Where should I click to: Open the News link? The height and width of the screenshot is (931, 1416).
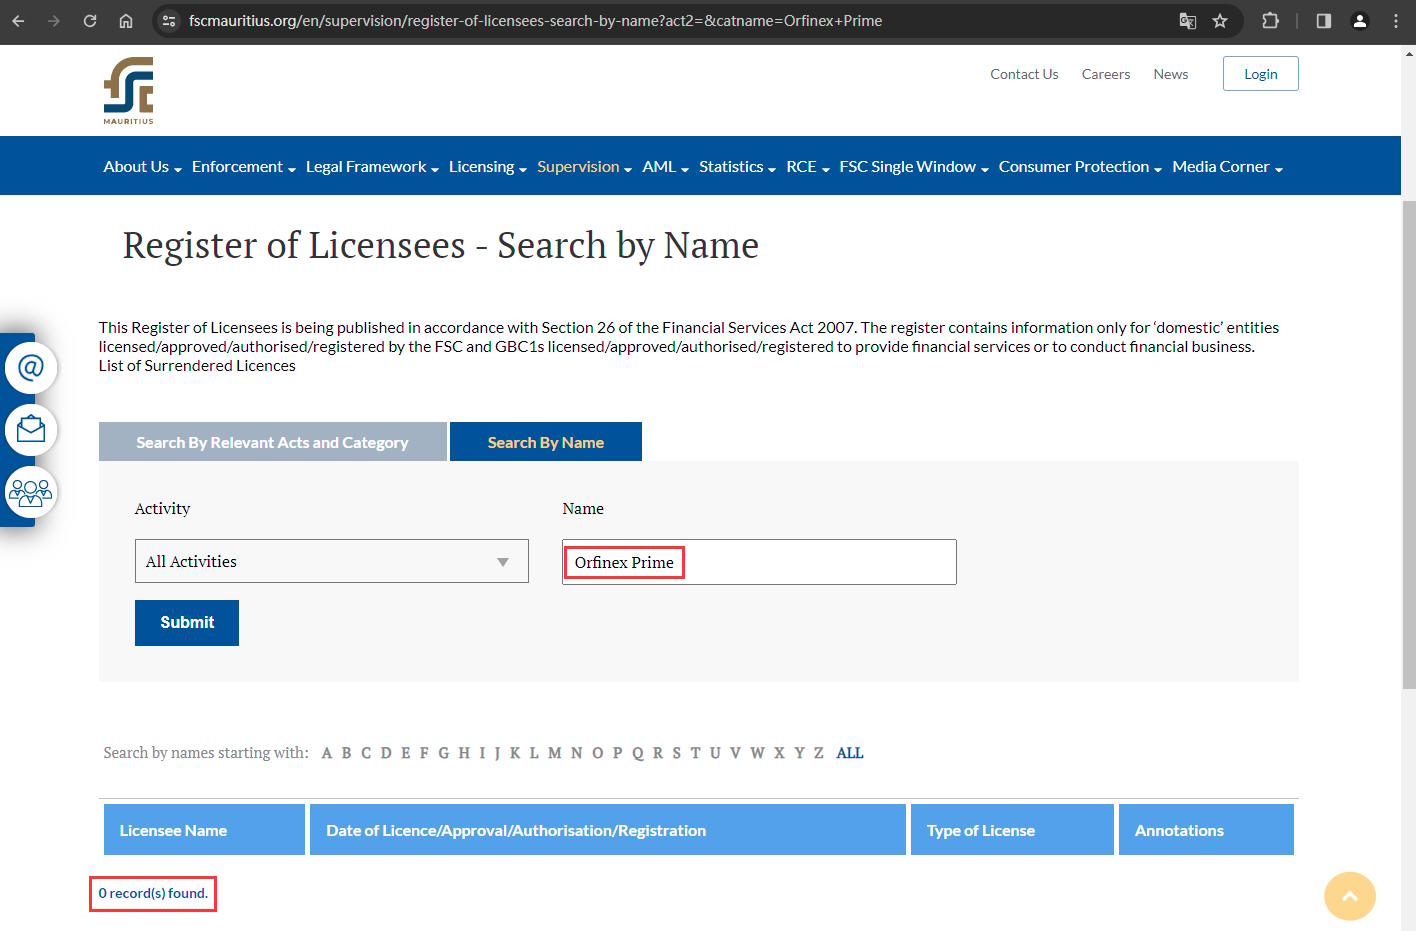pyautogui.click(x=1171, y=74)
